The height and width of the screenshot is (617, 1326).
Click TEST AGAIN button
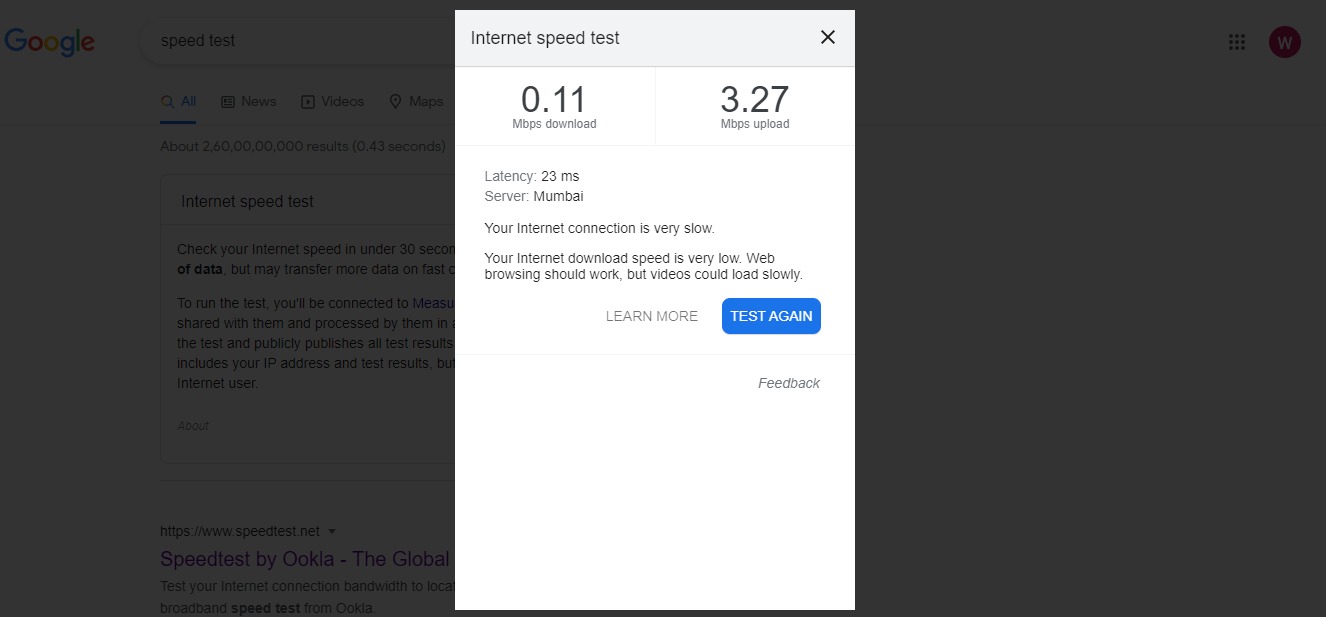(771, 316)
